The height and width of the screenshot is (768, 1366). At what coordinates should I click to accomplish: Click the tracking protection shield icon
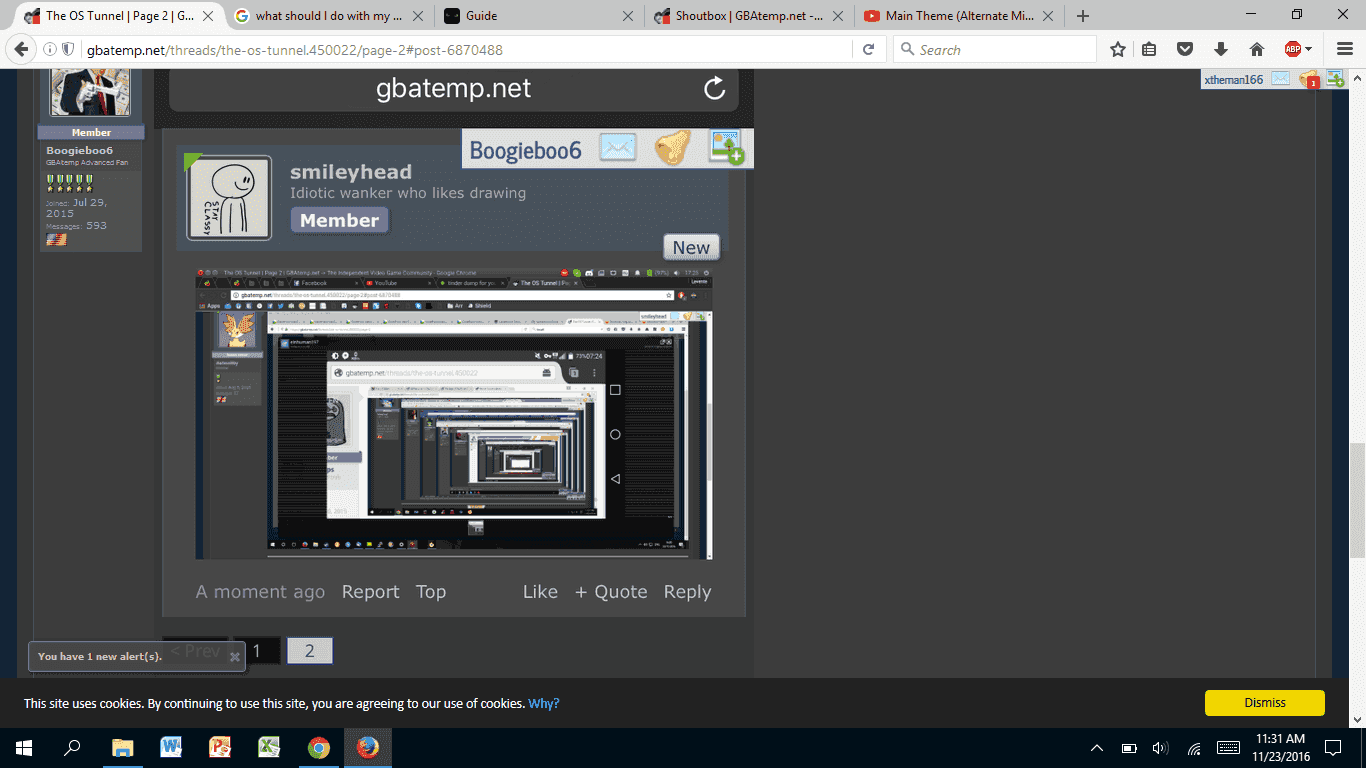[68, 49]
